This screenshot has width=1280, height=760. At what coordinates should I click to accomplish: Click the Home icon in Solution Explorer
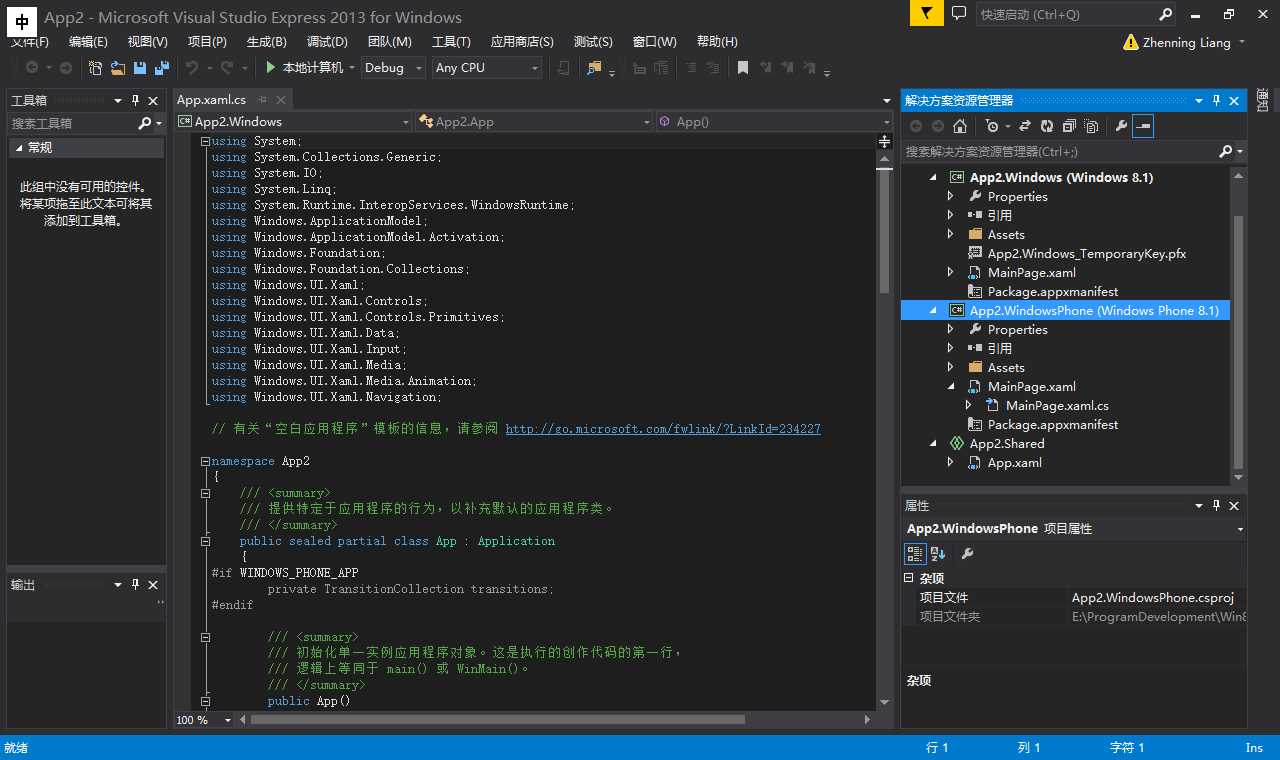tap(960, 126)
